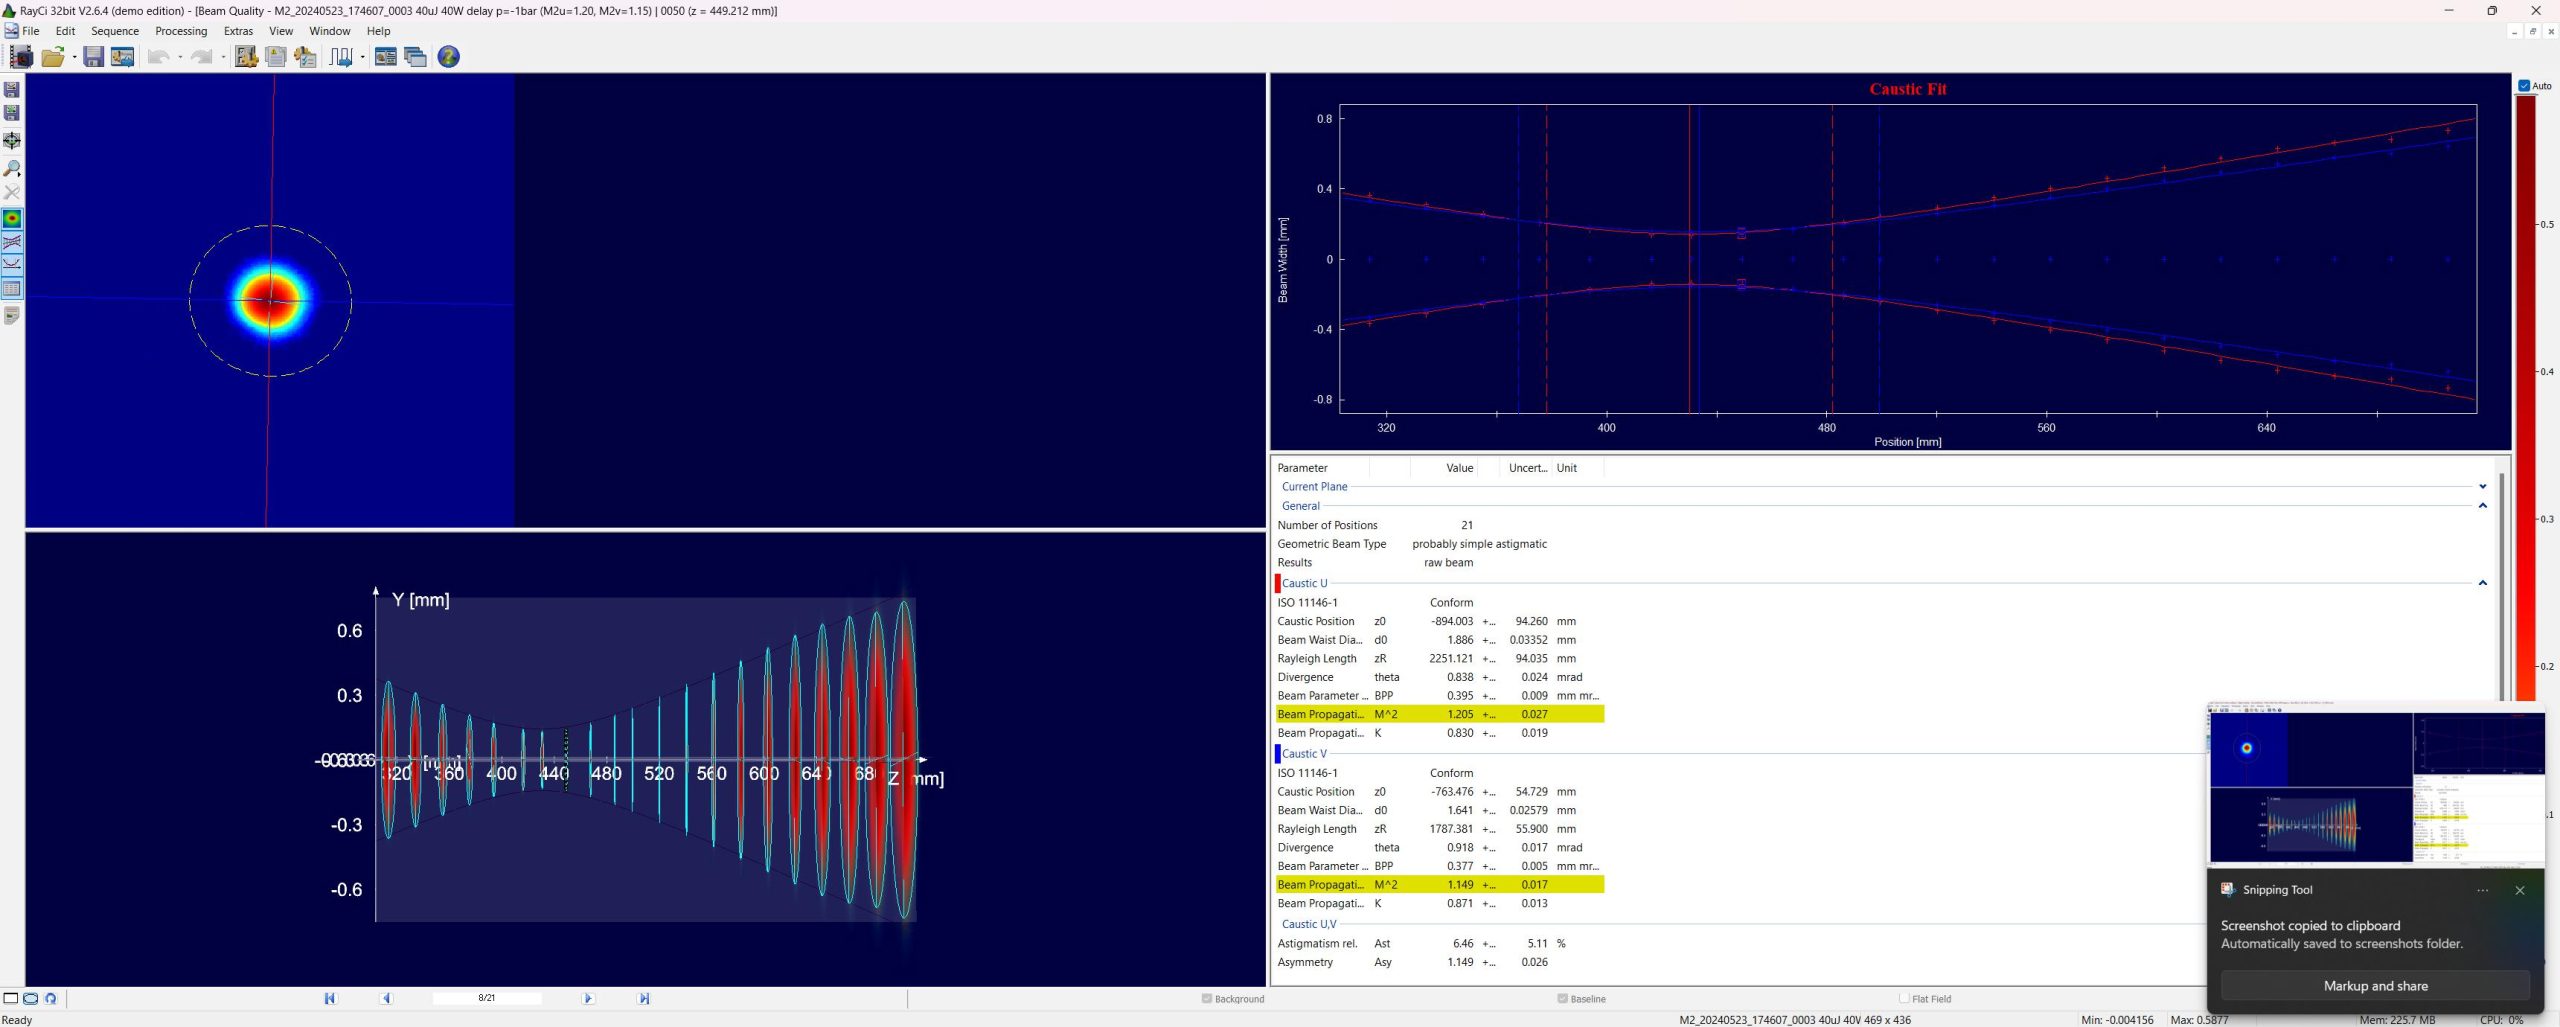Click the Markup and share button
The width and height of the screenshot is (2560, 1027).
(x=2375, y=986)
